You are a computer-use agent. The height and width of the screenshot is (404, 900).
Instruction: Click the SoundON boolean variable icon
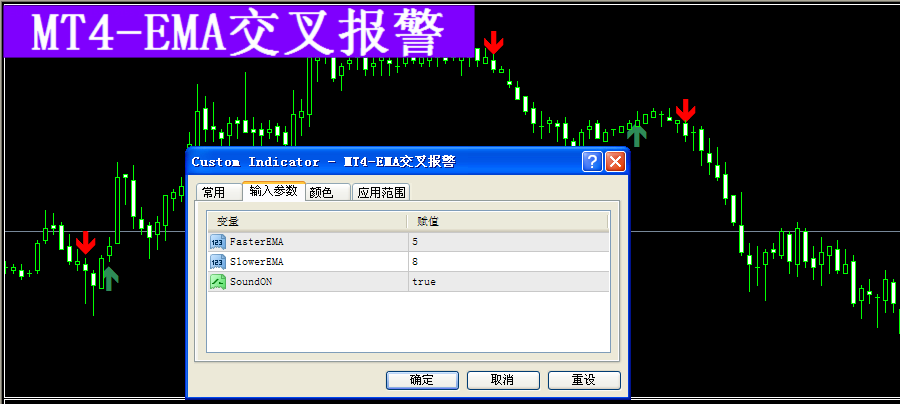tap(218, 282)
